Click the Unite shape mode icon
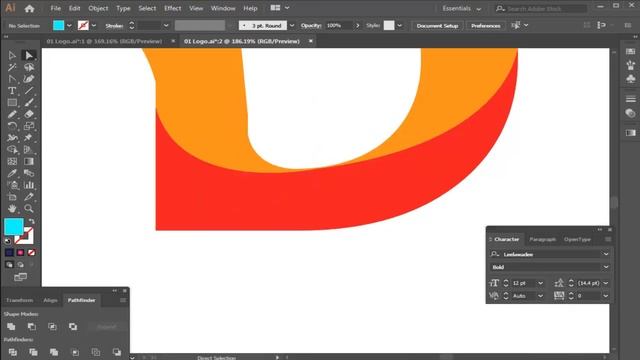The height and width of the screenshot is (360, 640). [x=11, y=327]
